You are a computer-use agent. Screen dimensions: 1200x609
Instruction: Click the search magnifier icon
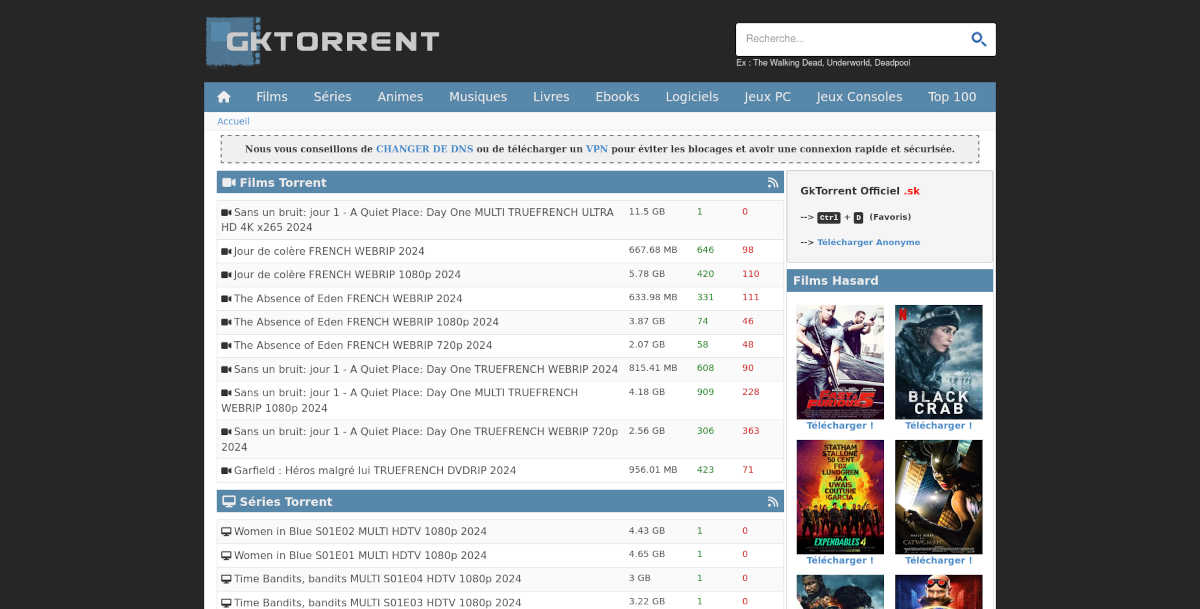click(979, 39)
